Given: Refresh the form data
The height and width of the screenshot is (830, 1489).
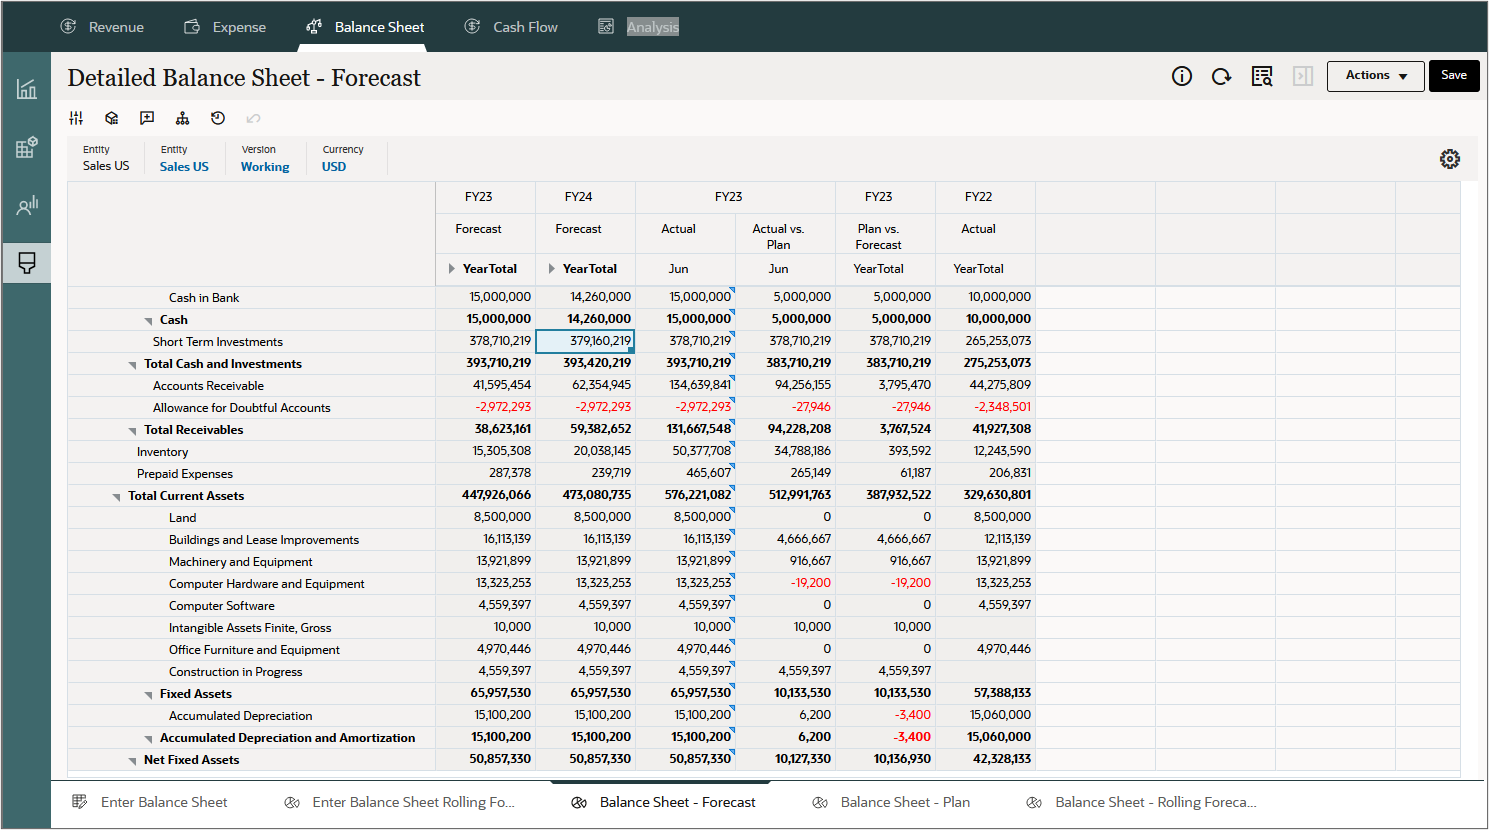Looking at the screenshot, I should 1221,76.
